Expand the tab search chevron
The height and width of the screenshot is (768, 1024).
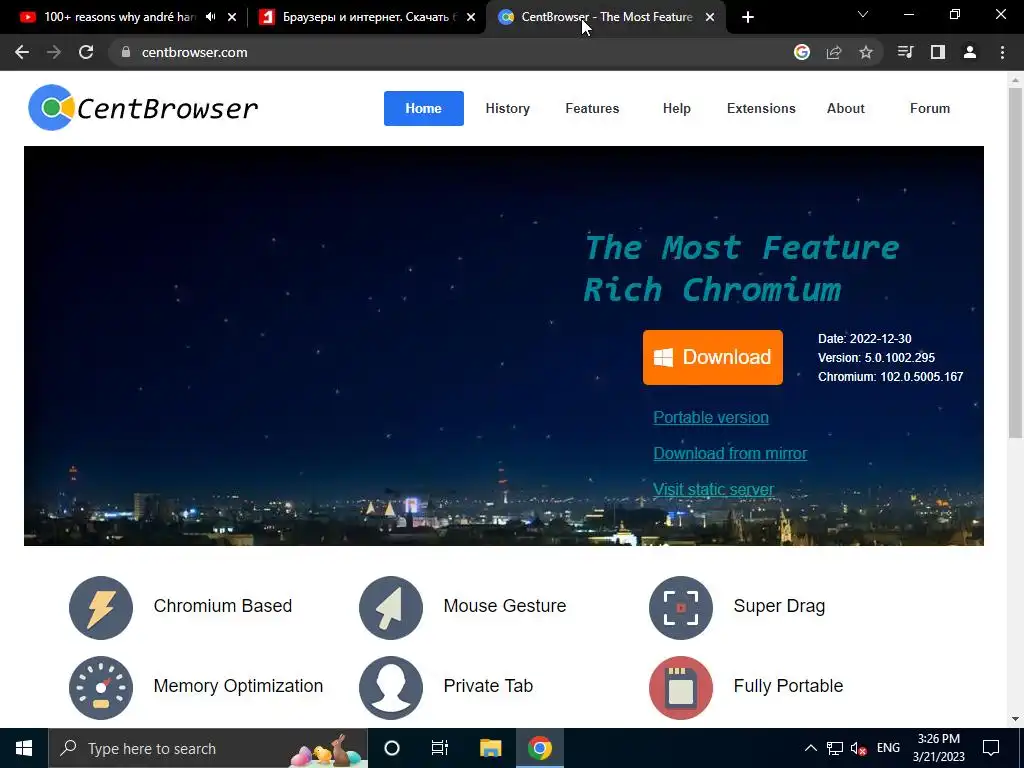coord(863,14)
